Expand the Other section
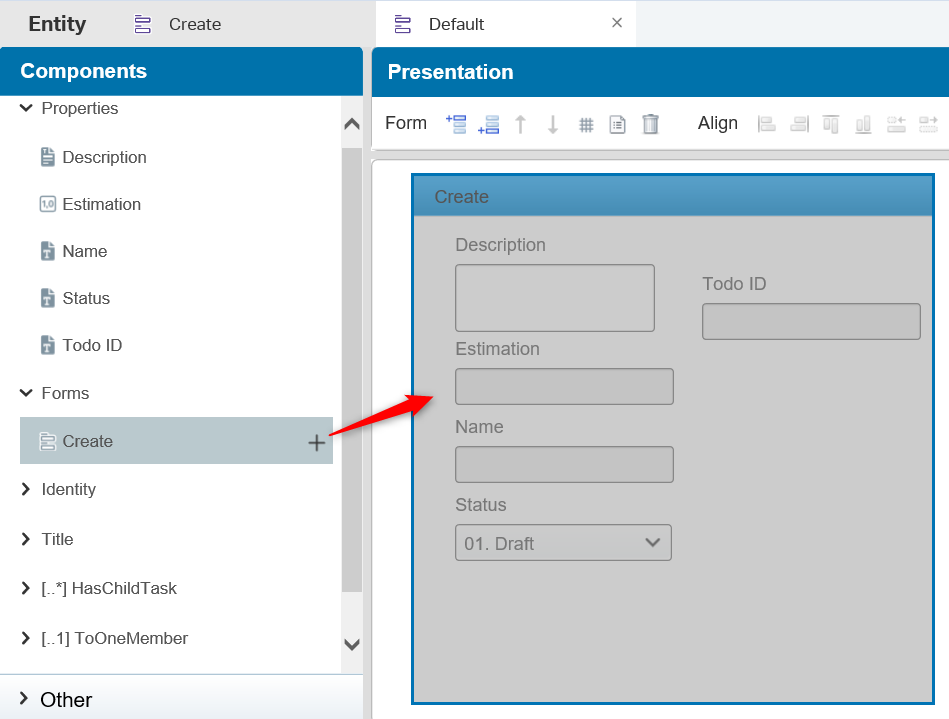 pyautogui.click(x=24, y=698)
